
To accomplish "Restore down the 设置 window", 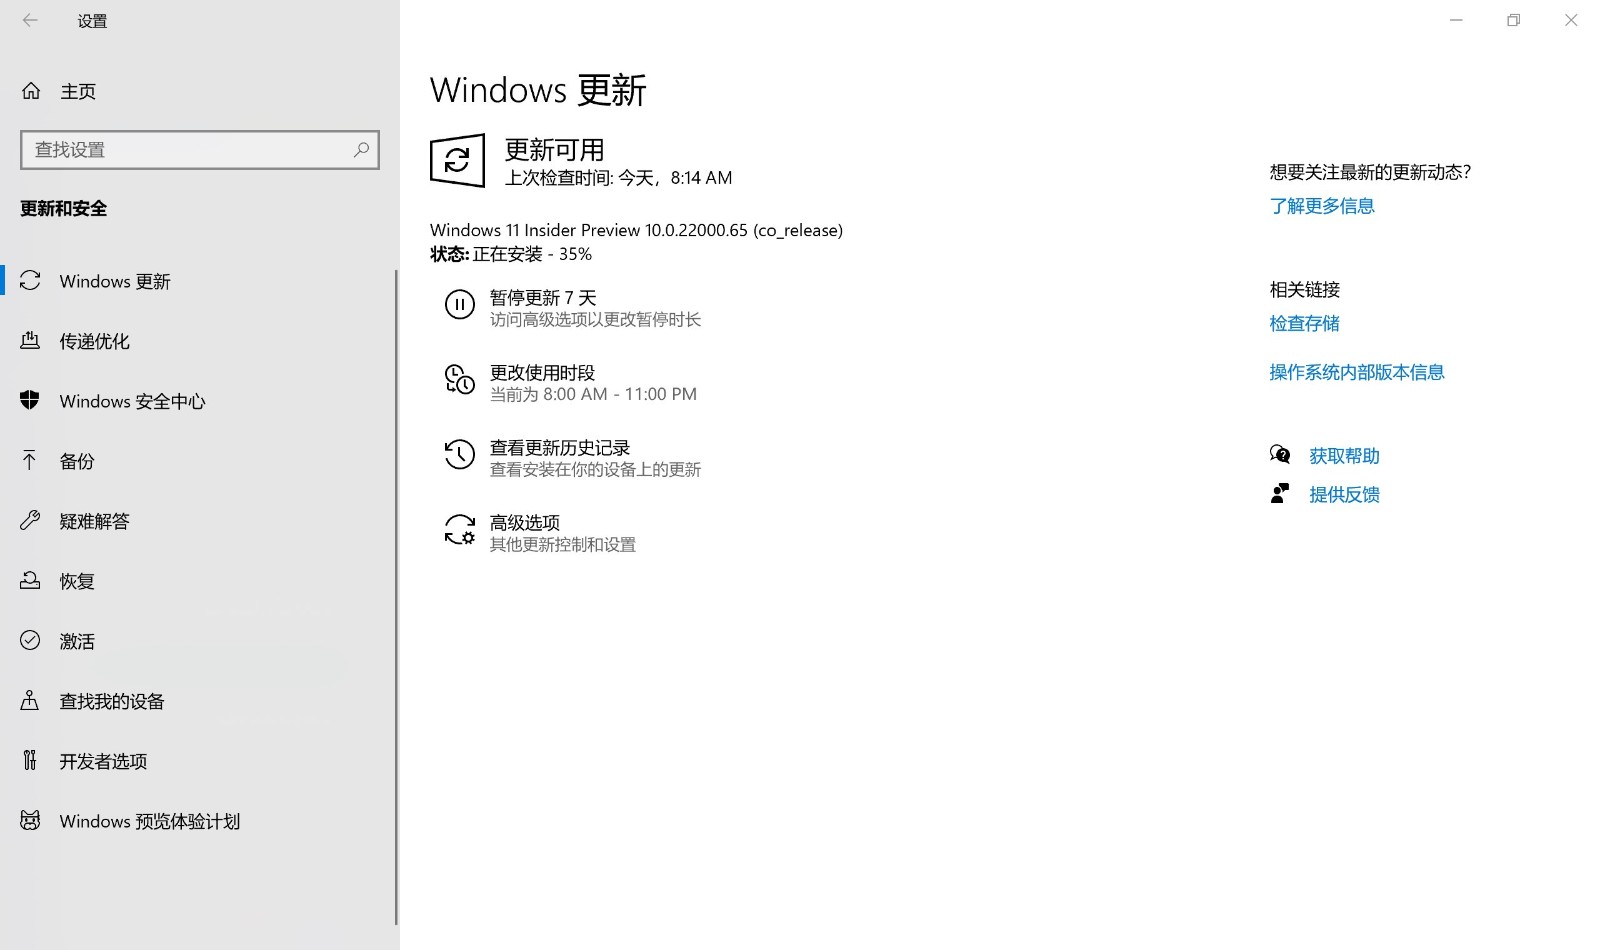I will 1514,20.
